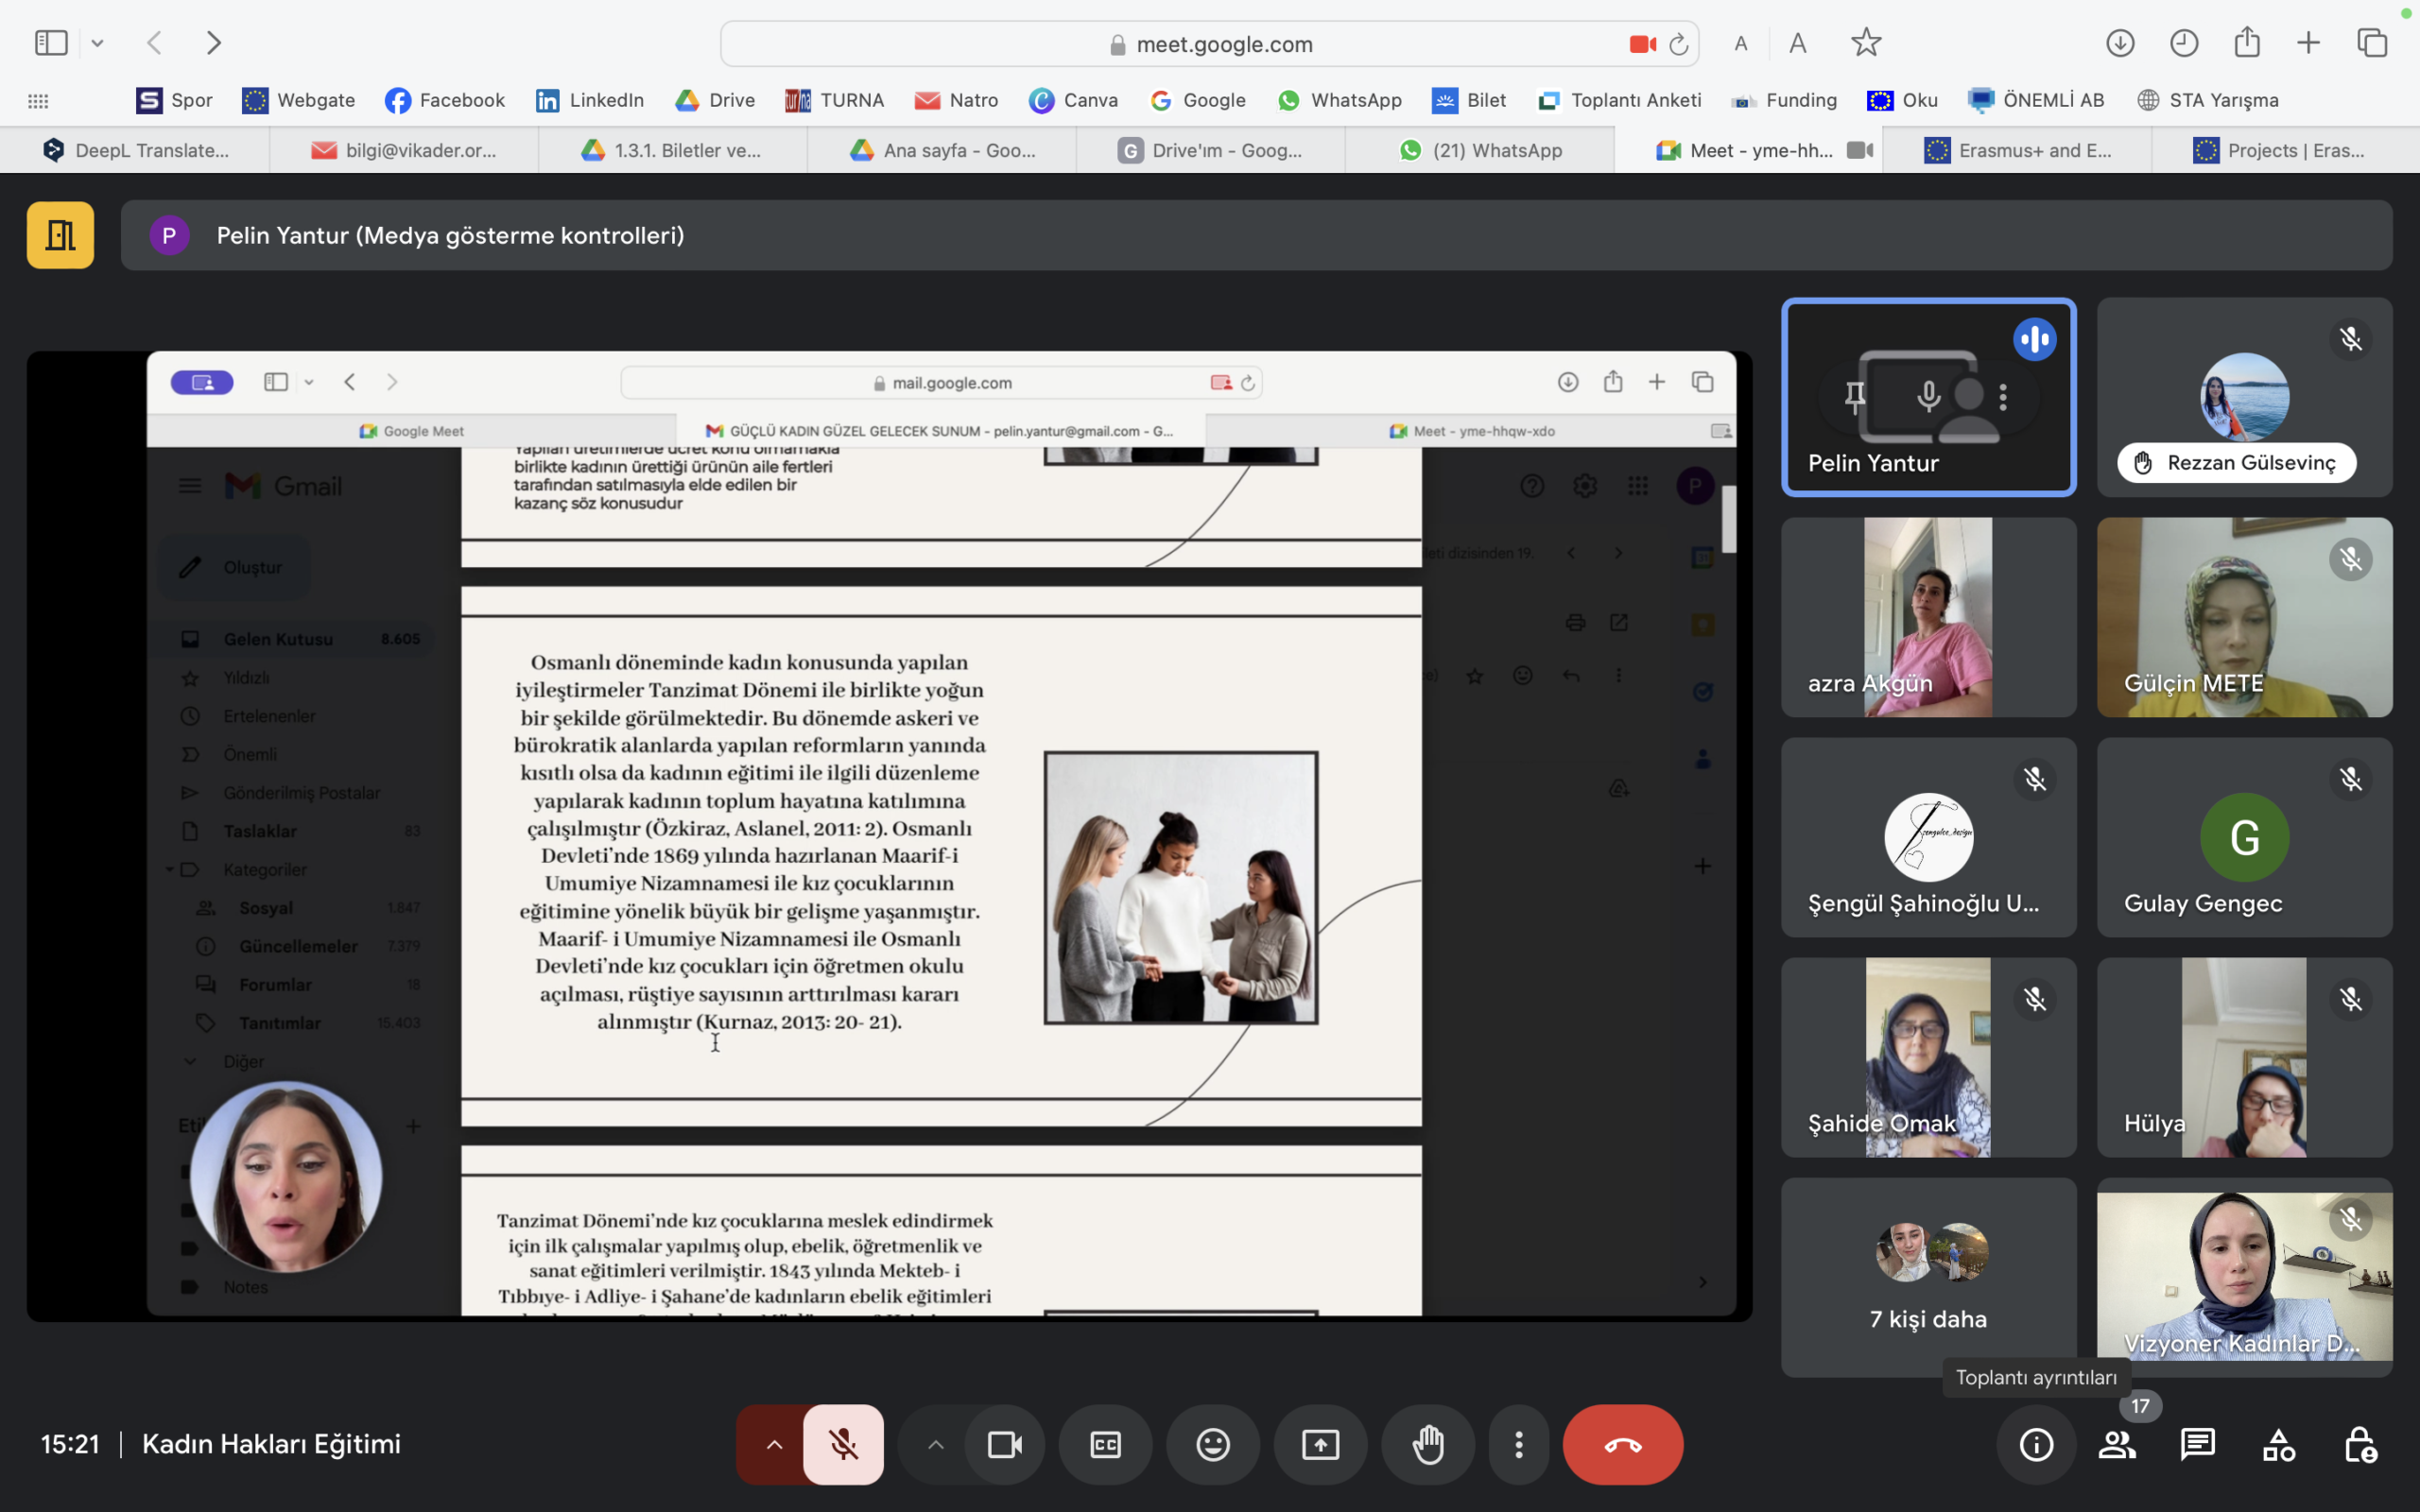The height and width of the screenshot is (1512, 2420).
Task: Unmute the microphone toggle button
Action: pyautogui.click(x=843, y=1444)
